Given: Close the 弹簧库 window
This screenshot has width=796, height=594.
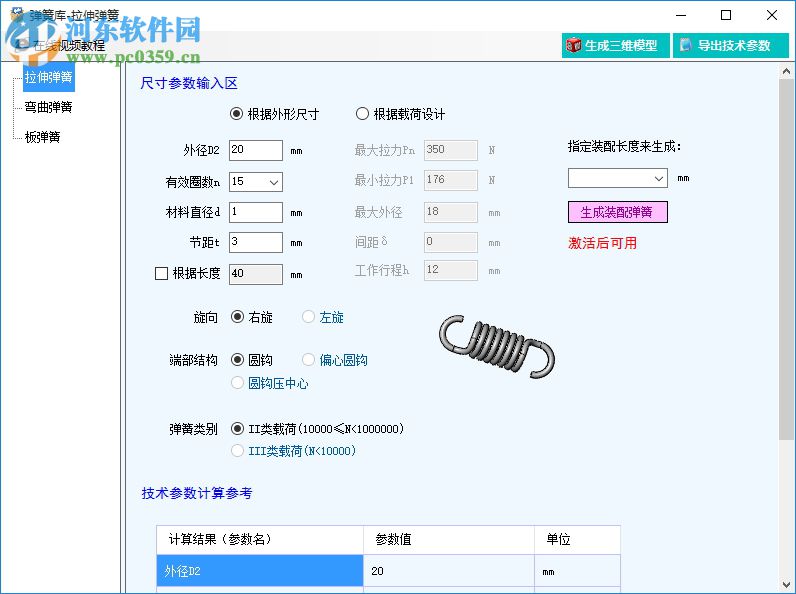Looking at the screenshot, I should pos(772,15).
